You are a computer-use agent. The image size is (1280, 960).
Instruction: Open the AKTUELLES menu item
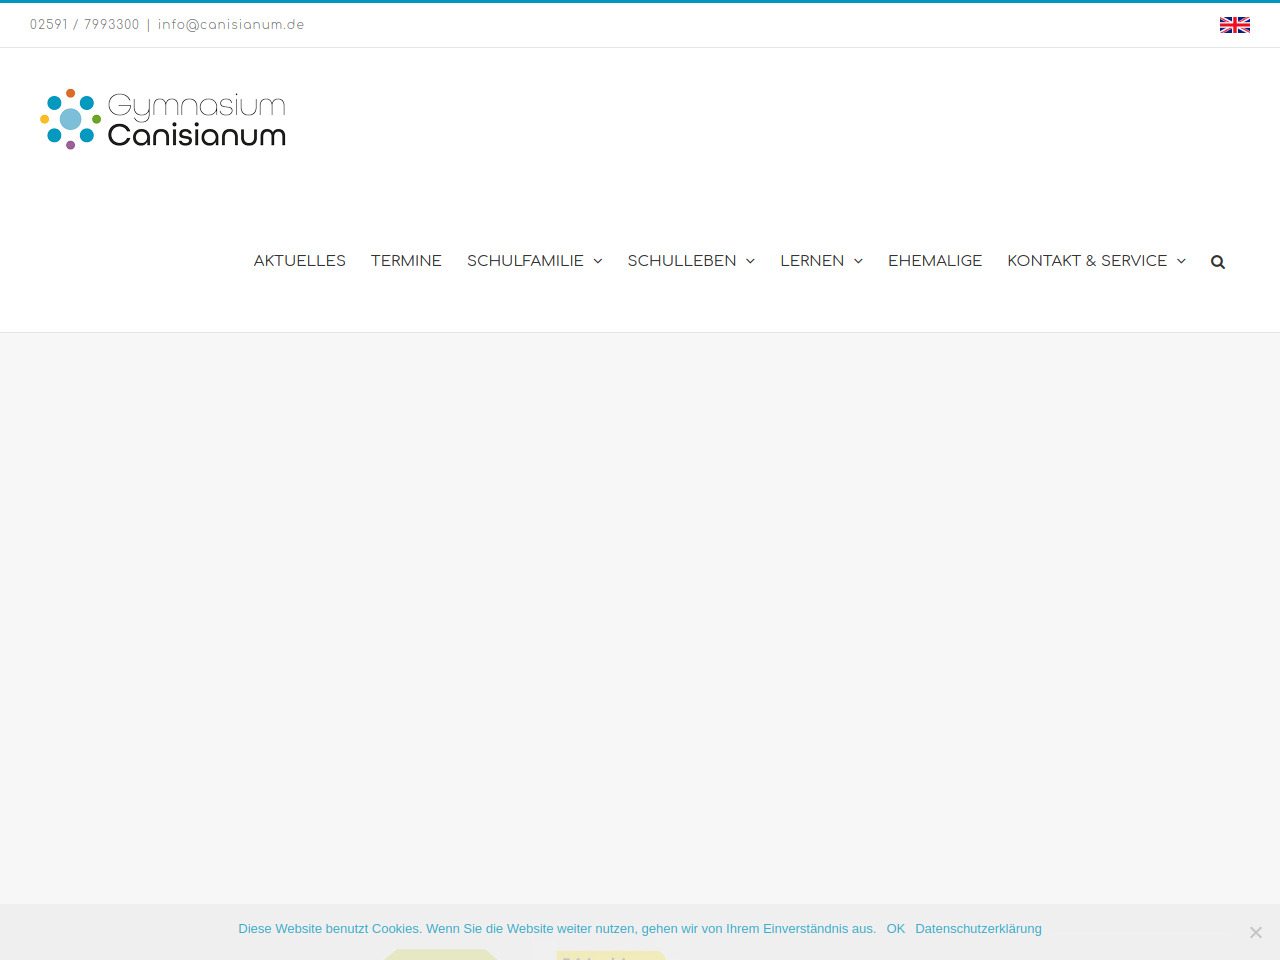pyautogui.click(x=299, y=261)
